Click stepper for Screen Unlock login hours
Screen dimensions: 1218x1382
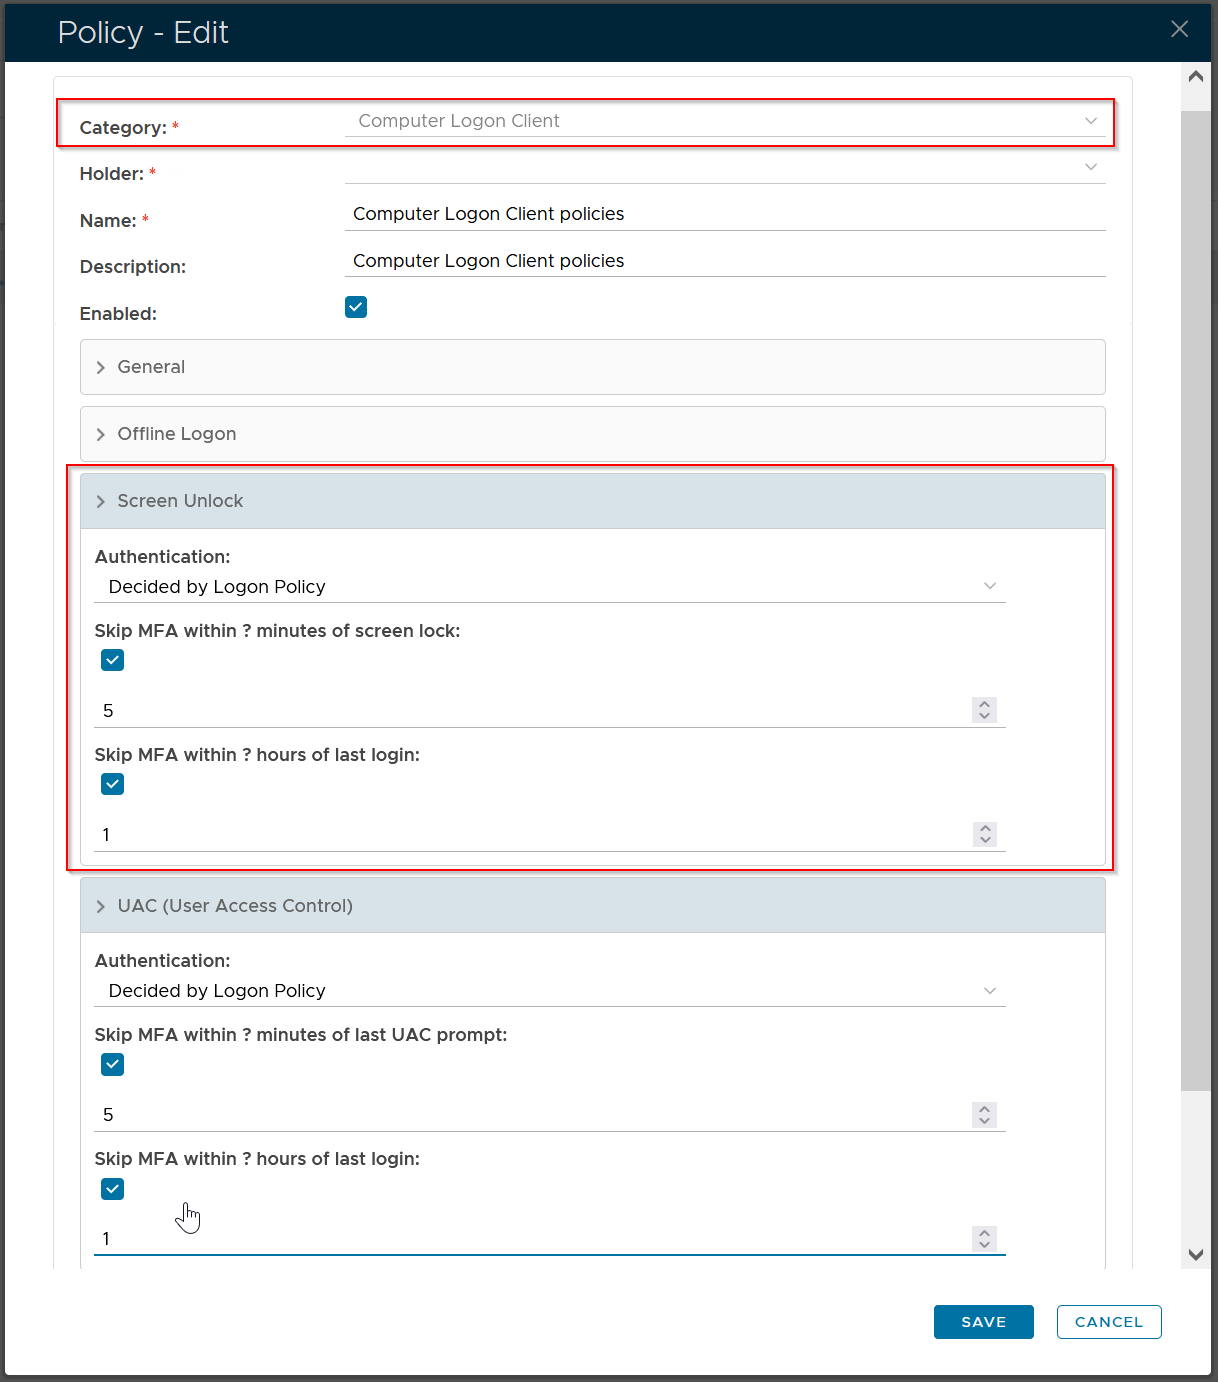pyautogui.click(x=985, y=834)
